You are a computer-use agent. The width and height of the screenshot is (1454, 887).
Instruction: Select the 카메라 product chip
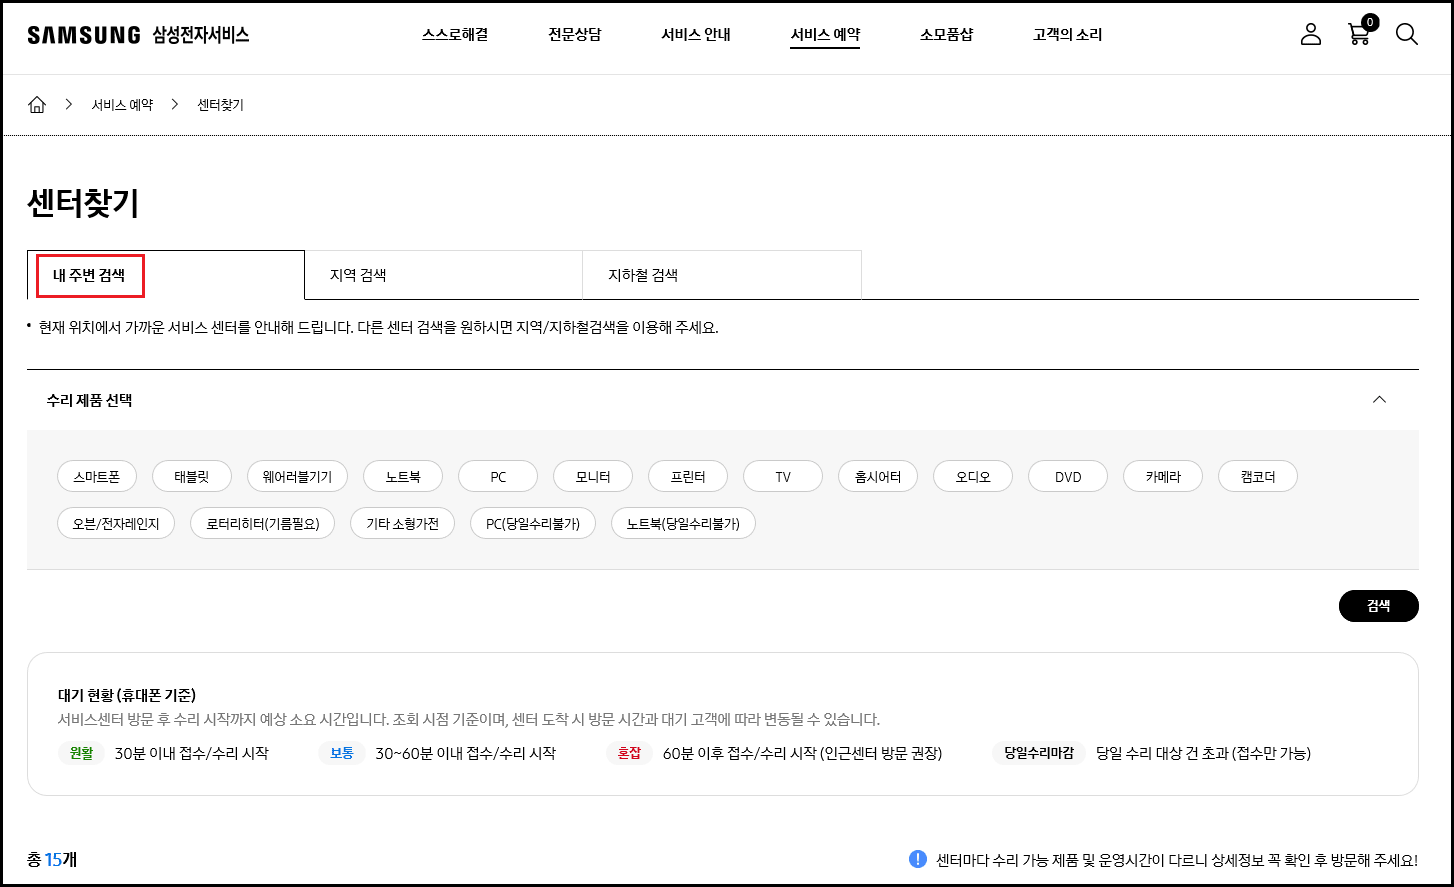(1163, 477)
